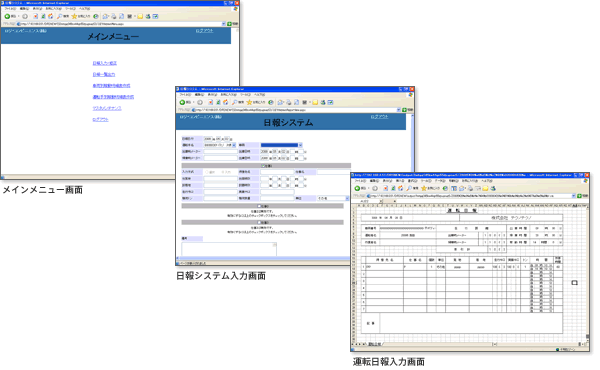Open 運転手名 dropdown in 日報システム form
Image resolution: width=600 pixels, height=370 pixels.
(x=234, y=145)
